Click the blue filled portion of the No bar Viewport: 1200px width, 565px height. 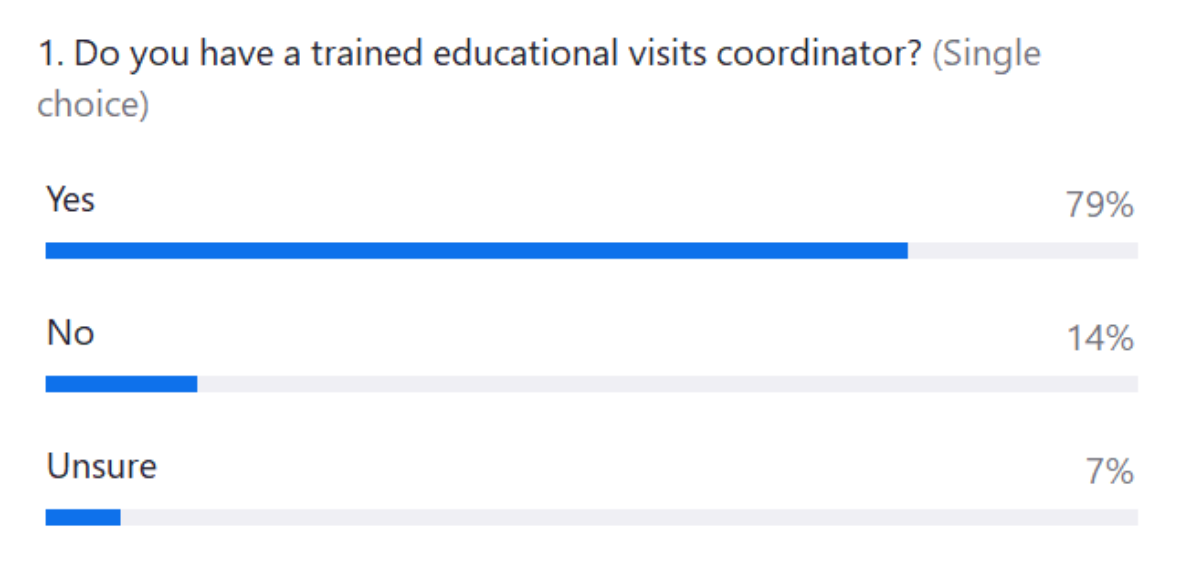point(121,384)
